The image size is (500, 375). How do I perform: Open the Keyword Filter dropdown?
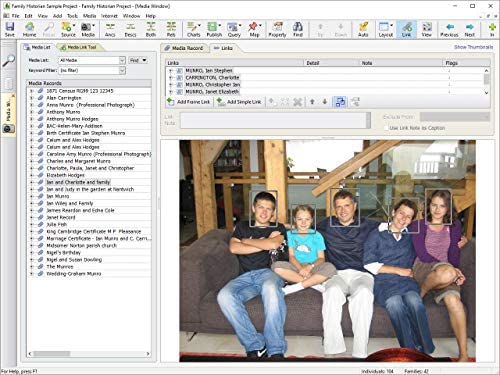(122, 70)
